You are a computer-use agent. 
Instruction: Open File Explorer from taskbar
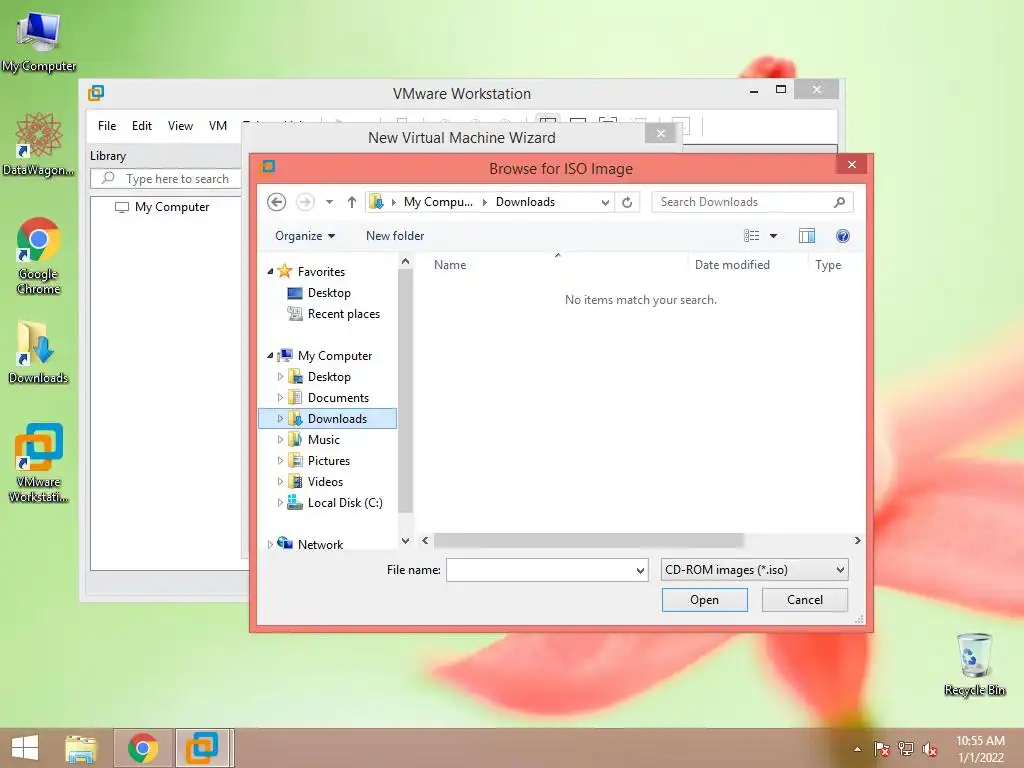(81, 748)
